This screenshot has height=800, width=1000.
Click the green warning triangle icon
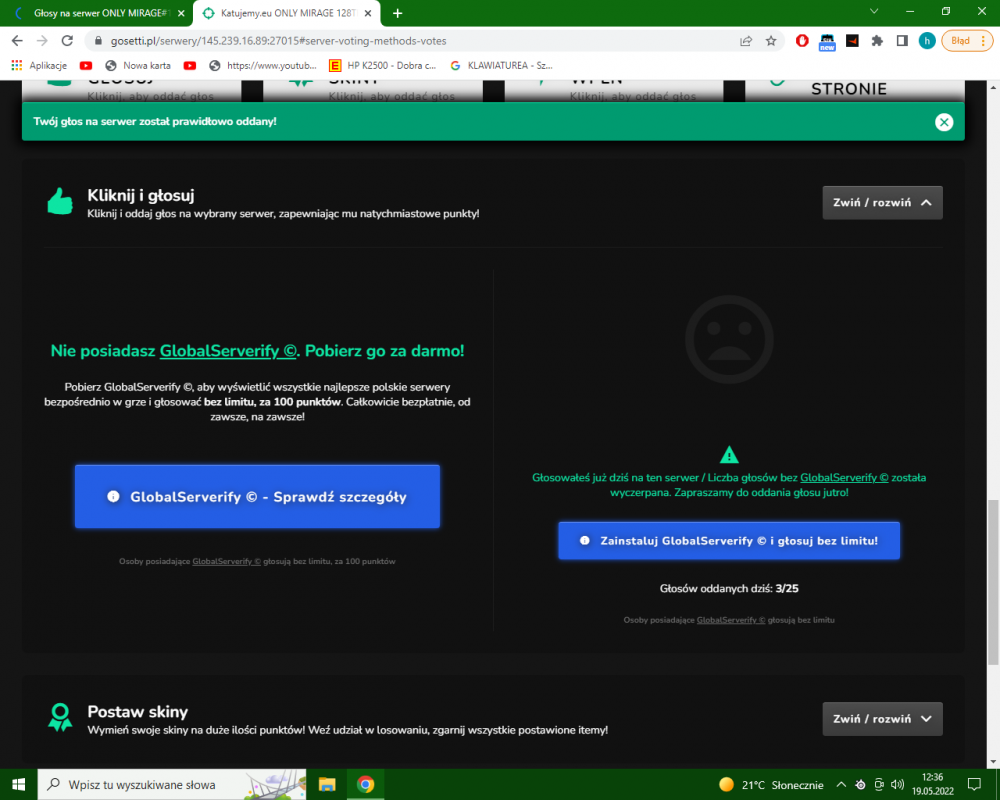point(729,455)
